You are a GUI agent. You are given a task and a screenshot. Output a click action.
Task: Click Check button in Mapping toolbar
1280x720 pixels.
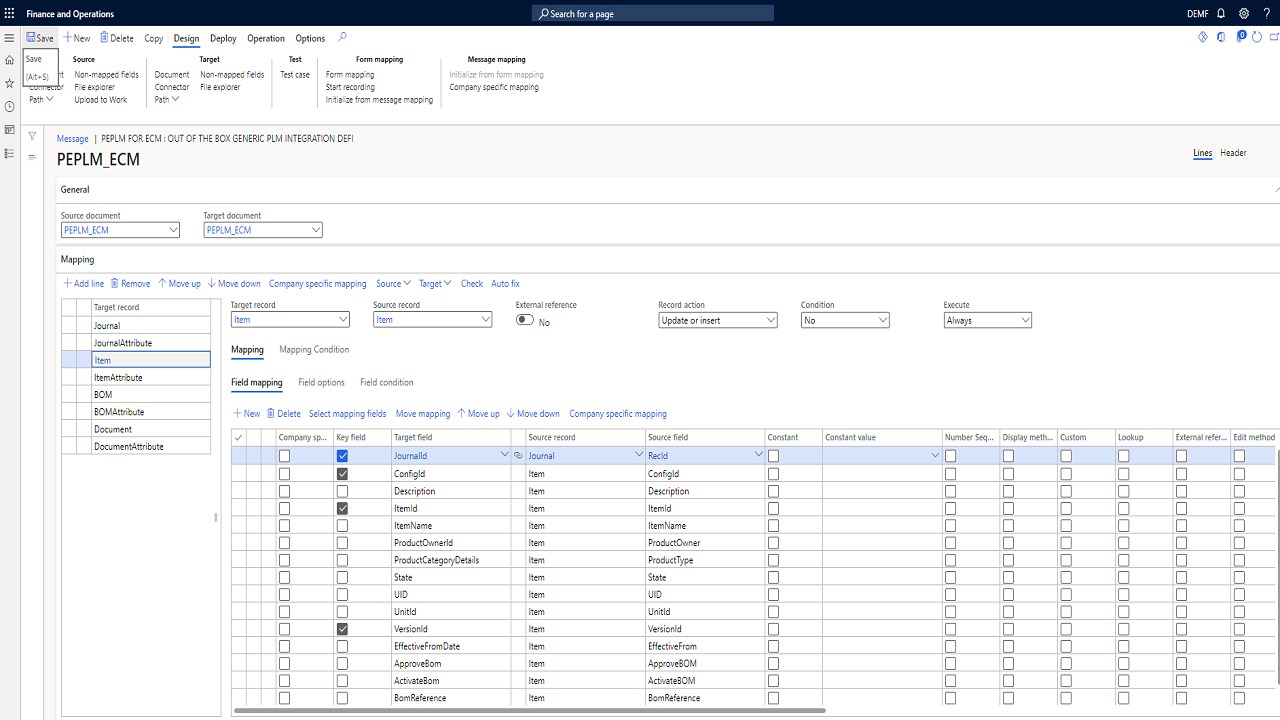point(472,284)
